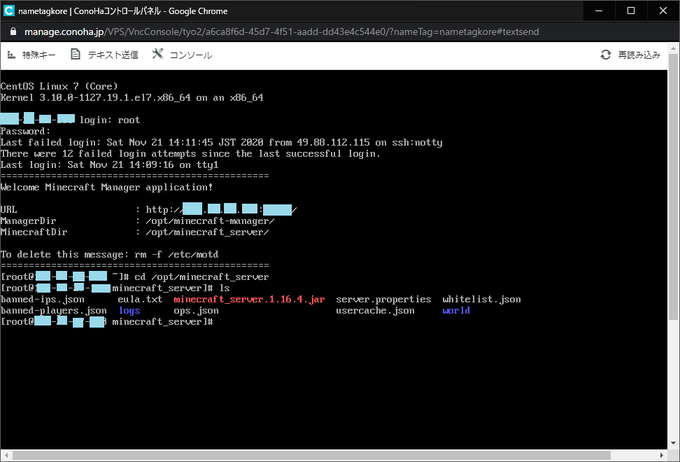The image size is (680, 462).
Task: Click the blue logs directory name
Action: 129,311
